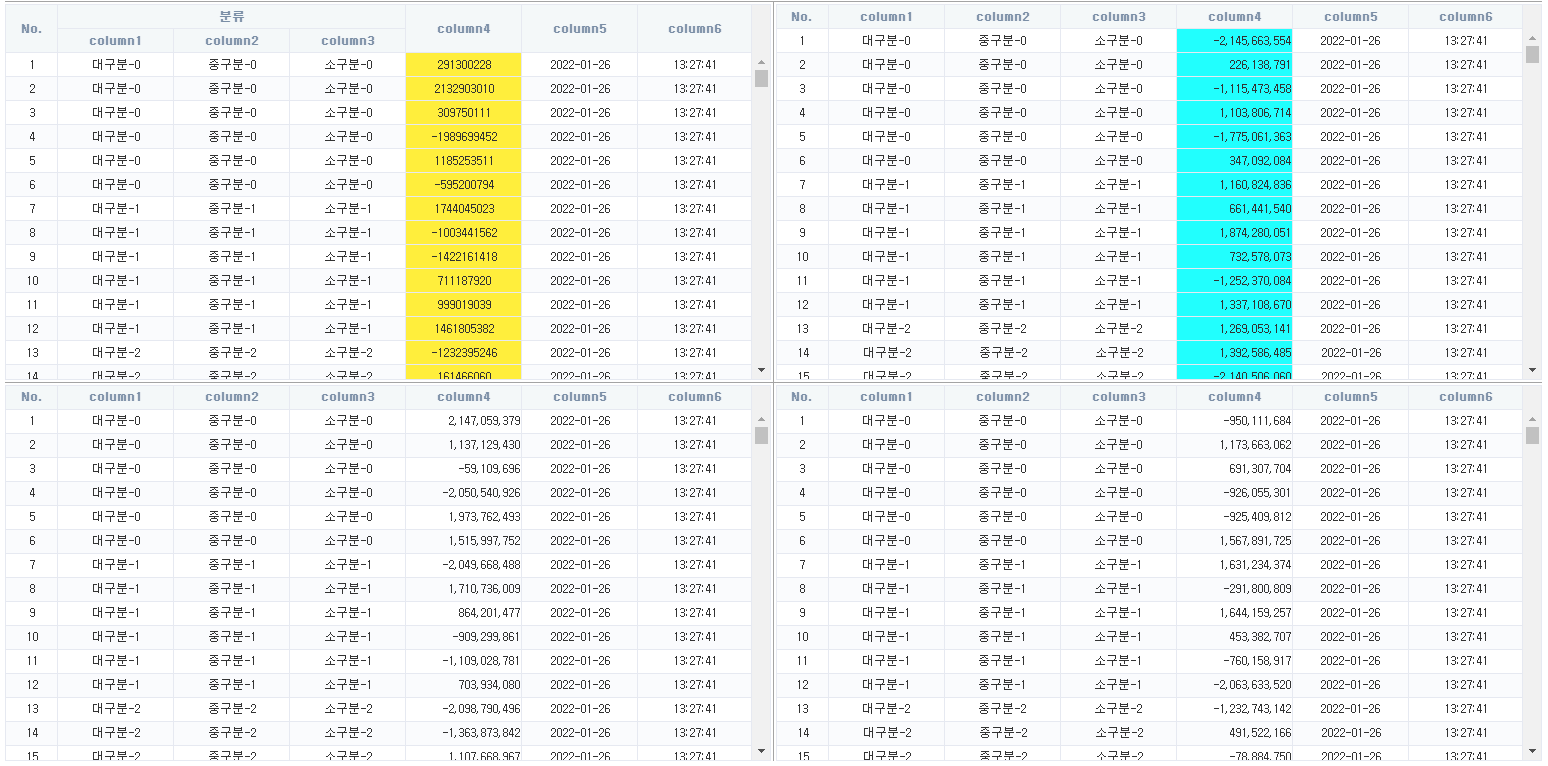The image size is (1548, 766).
Task: Select cyan cell -1,115,473,458
Action: coord(1235,89)
